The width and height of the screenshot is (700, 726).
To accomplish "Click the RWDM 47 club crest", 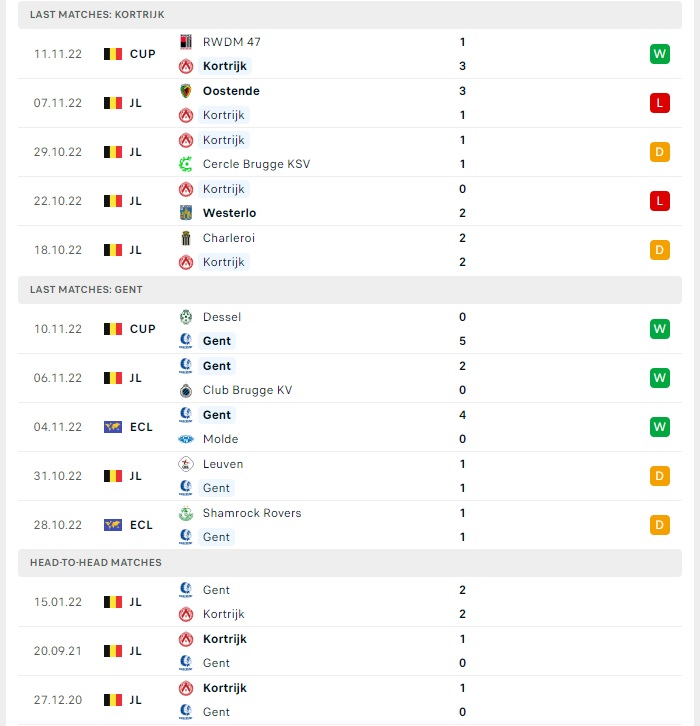I will tap(186, 42).
